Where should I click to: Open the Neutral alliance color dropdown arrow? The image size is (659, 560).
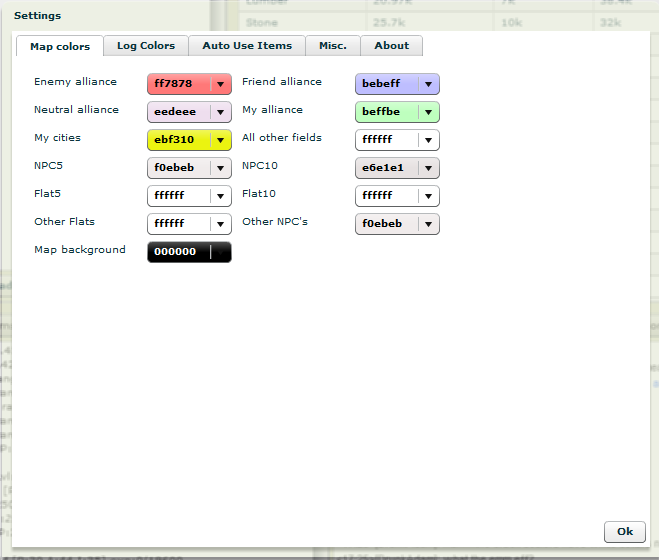pos(220,113)
